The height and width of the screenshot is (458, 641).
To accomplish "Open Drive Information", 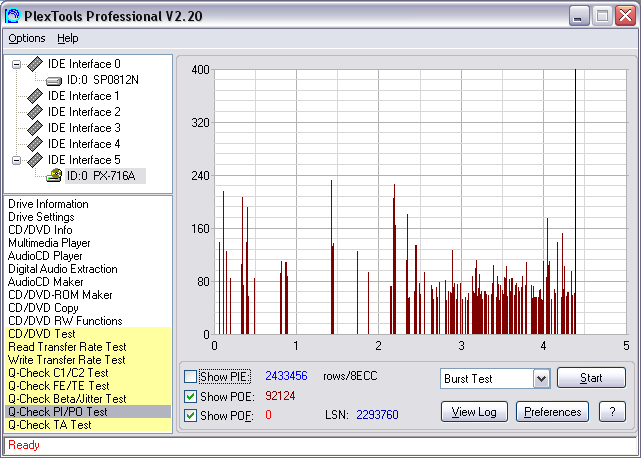I will pyautogui.click(x=48, y=204).
